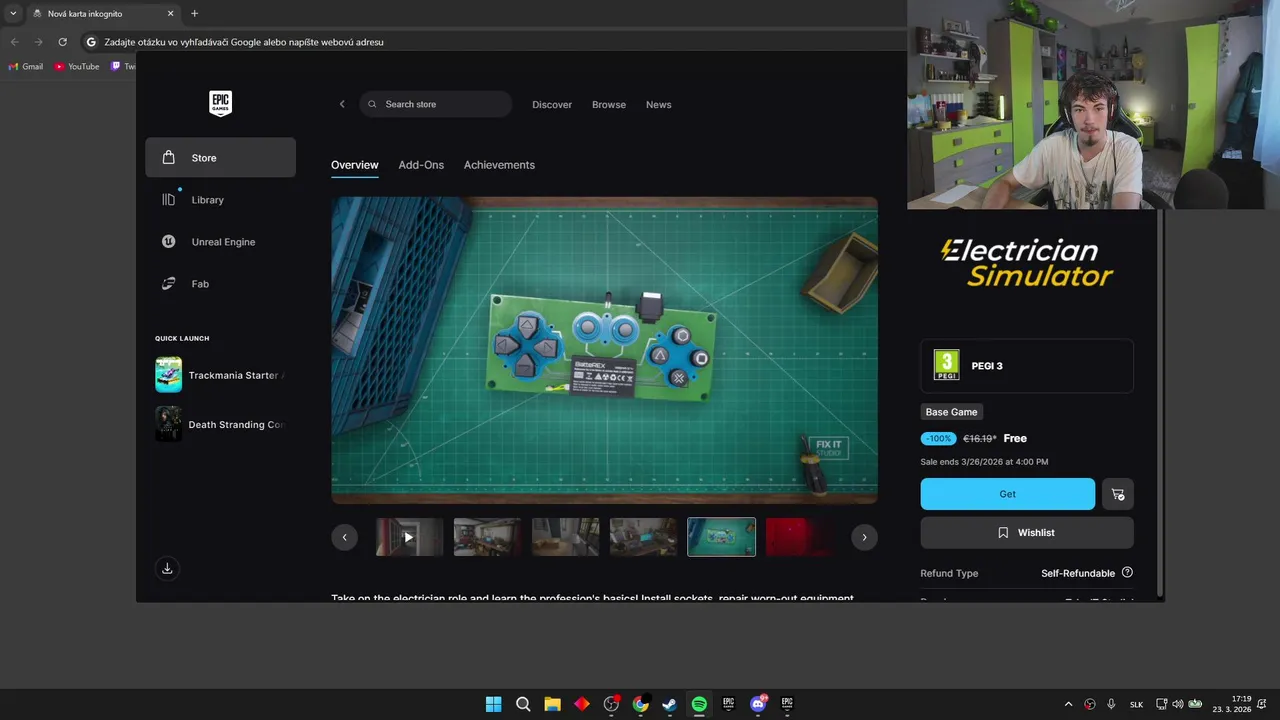1280x720 pixels.
Task: Switch to the Achievements tab
Action: tap(499, 165)
